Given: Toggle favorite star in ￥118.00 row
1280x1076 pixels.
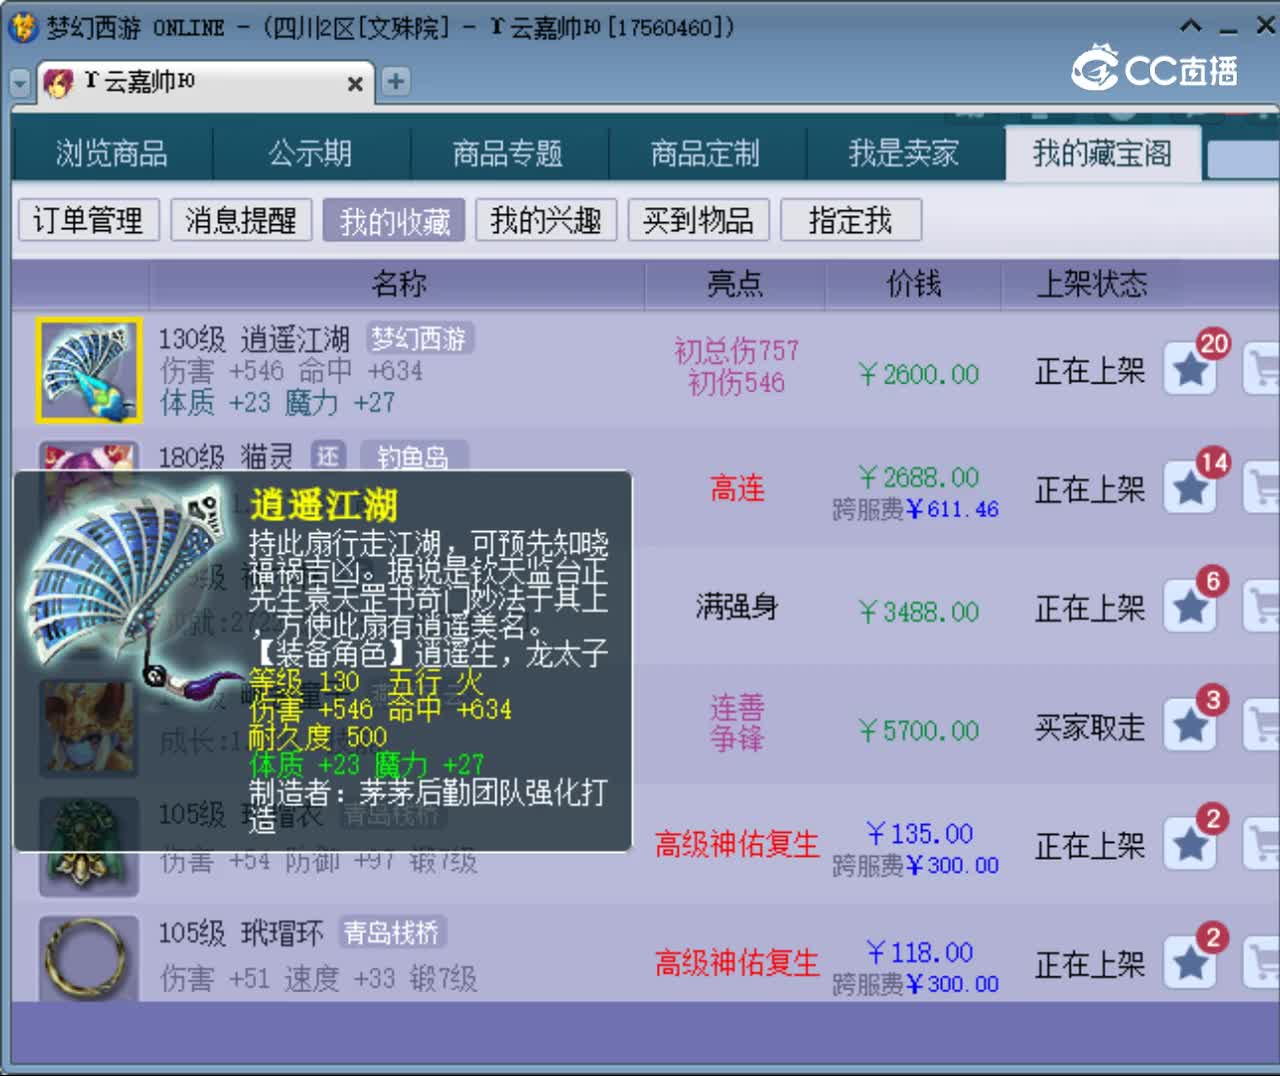Looking at the screenshot, I should (1190, 964).
